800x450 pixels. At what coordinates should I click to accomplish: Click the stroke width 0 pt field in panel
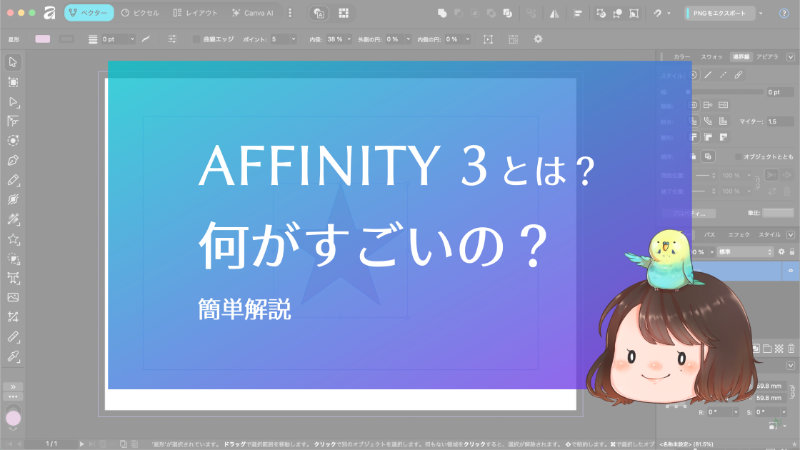coord(780,92)
